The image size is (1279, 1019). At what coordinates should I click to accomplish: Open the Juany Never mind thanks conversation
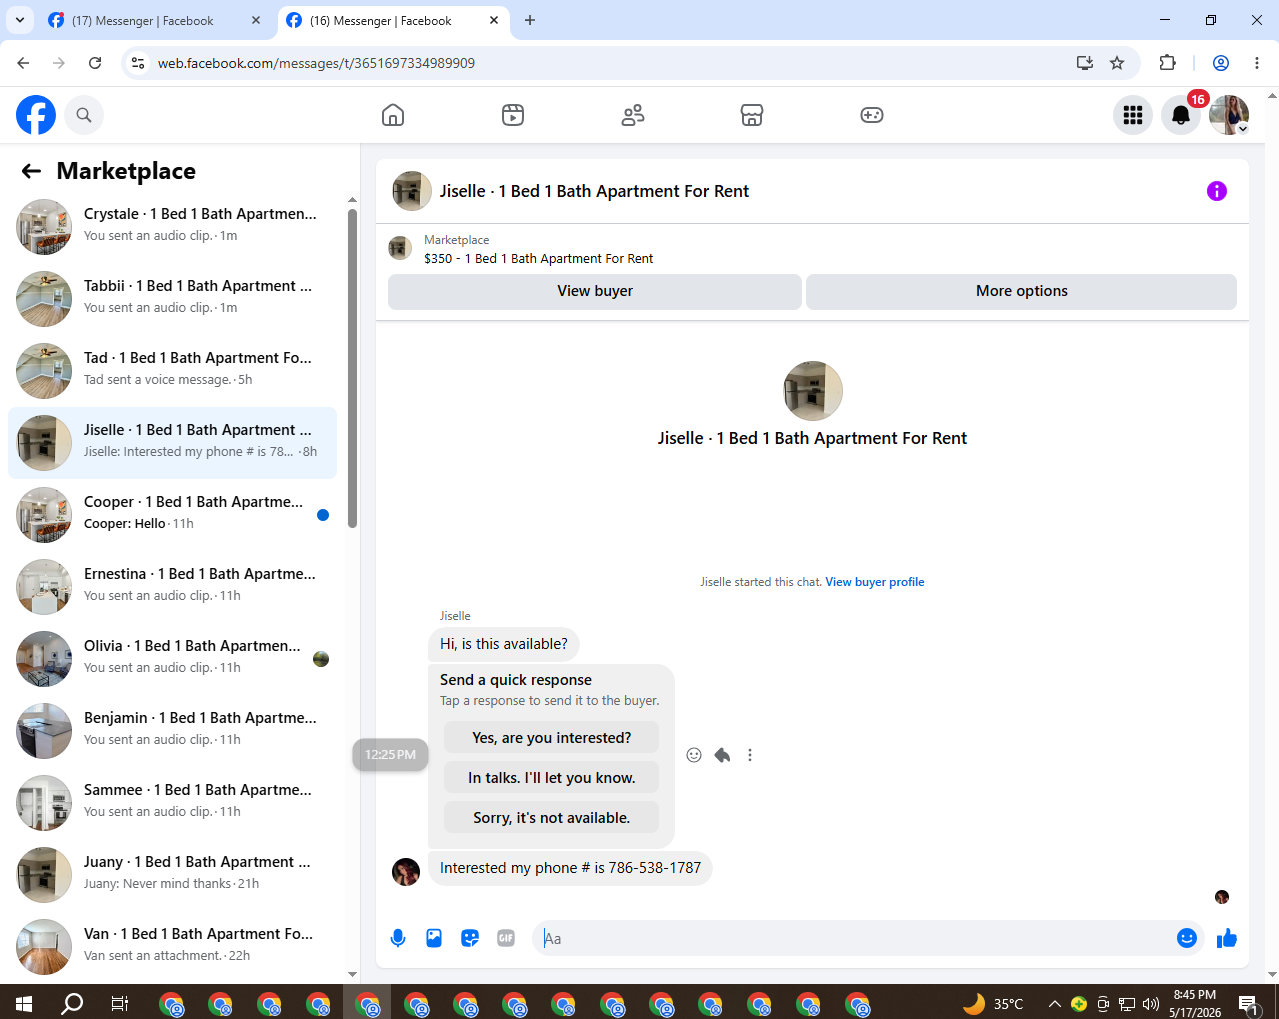tap(173, 875)
